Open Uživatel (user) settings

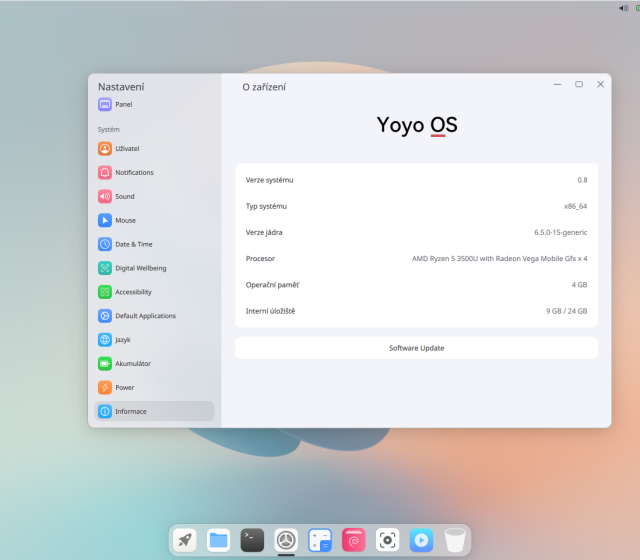(x=127, y=148)
